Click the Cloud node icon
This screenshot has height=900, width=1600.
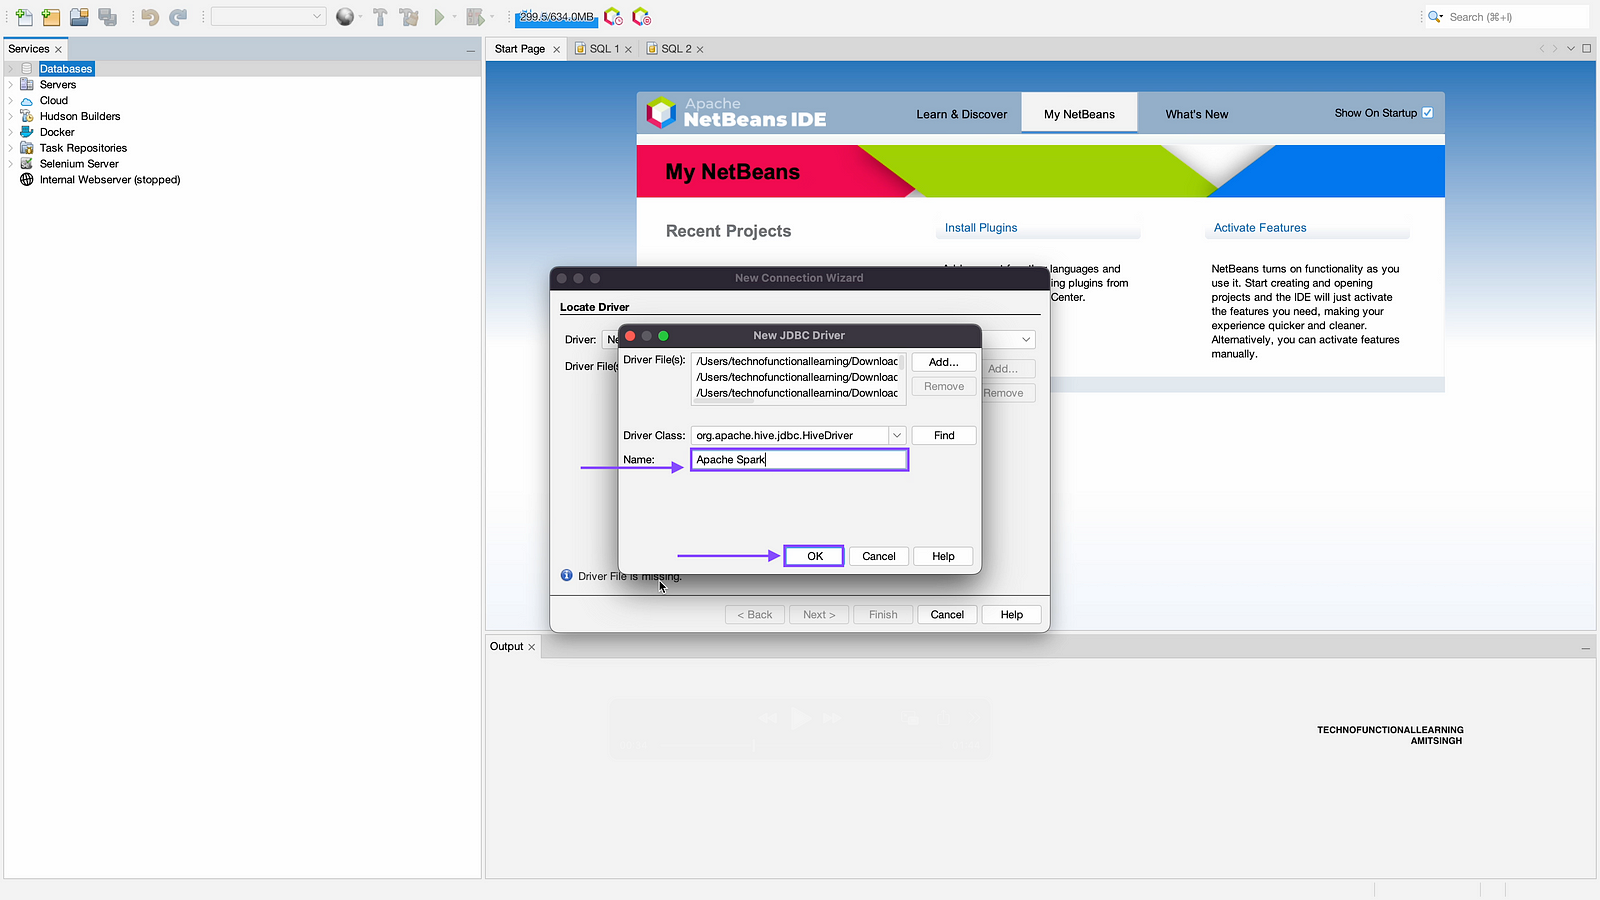[x=27, y=101]
